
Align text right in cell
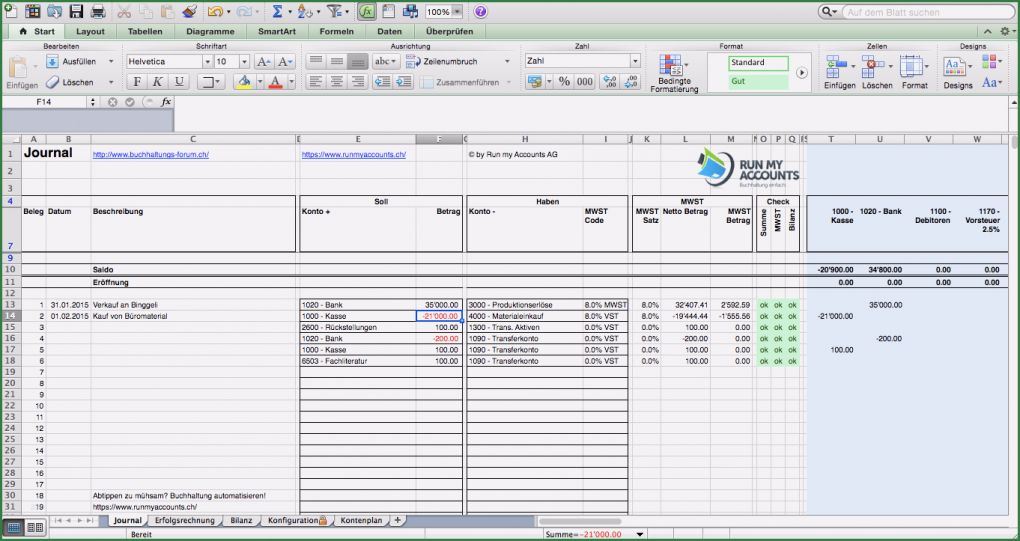coord(357,82)
